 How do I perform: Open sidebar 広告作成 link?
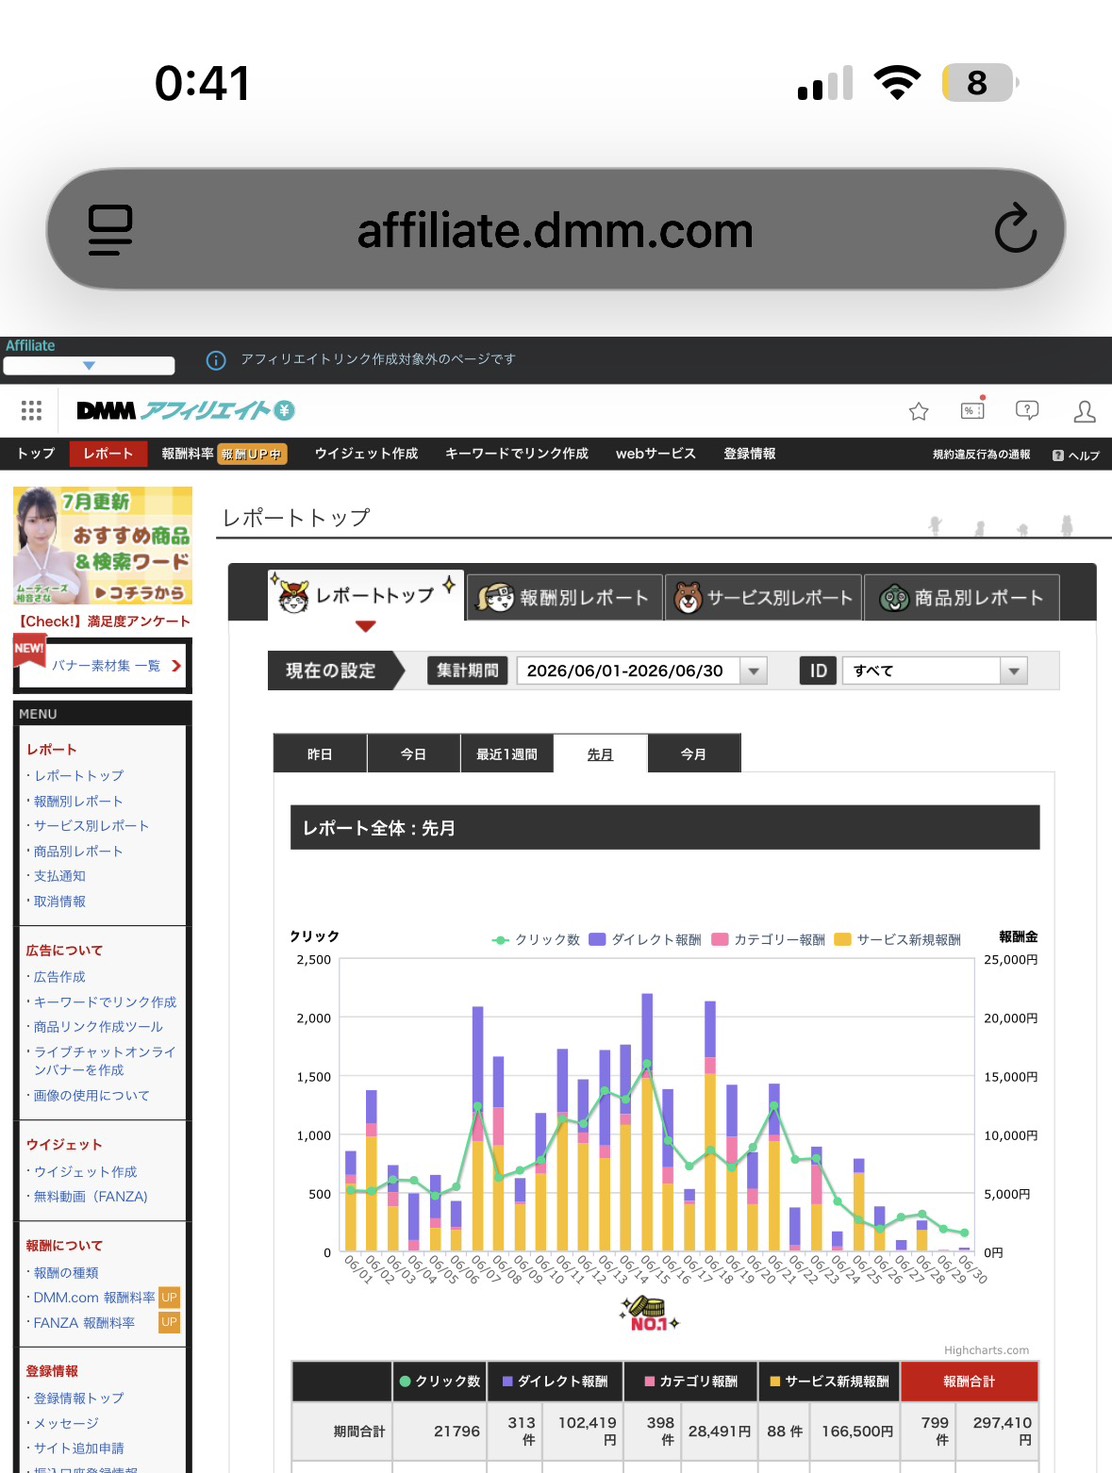[x=60, y=977]
